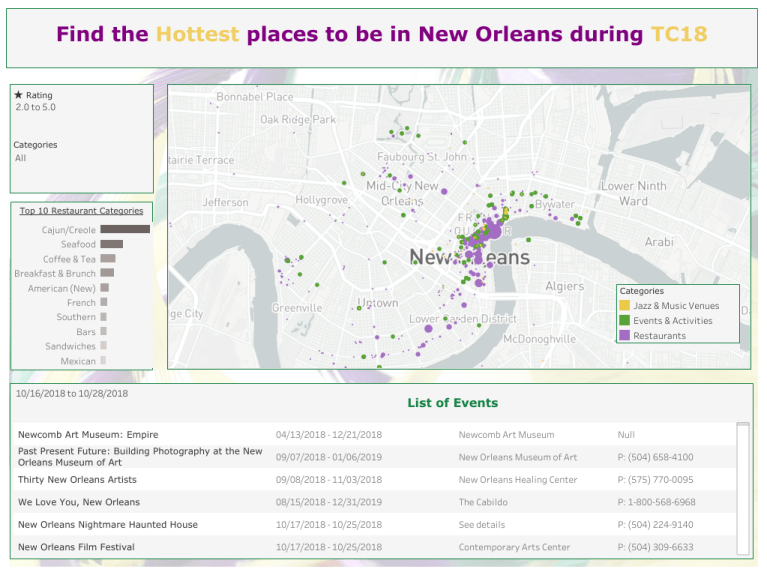Click the Bars category label
Image resolution: width=767 pixels, height=575 pixels.
tap(86, 332)
